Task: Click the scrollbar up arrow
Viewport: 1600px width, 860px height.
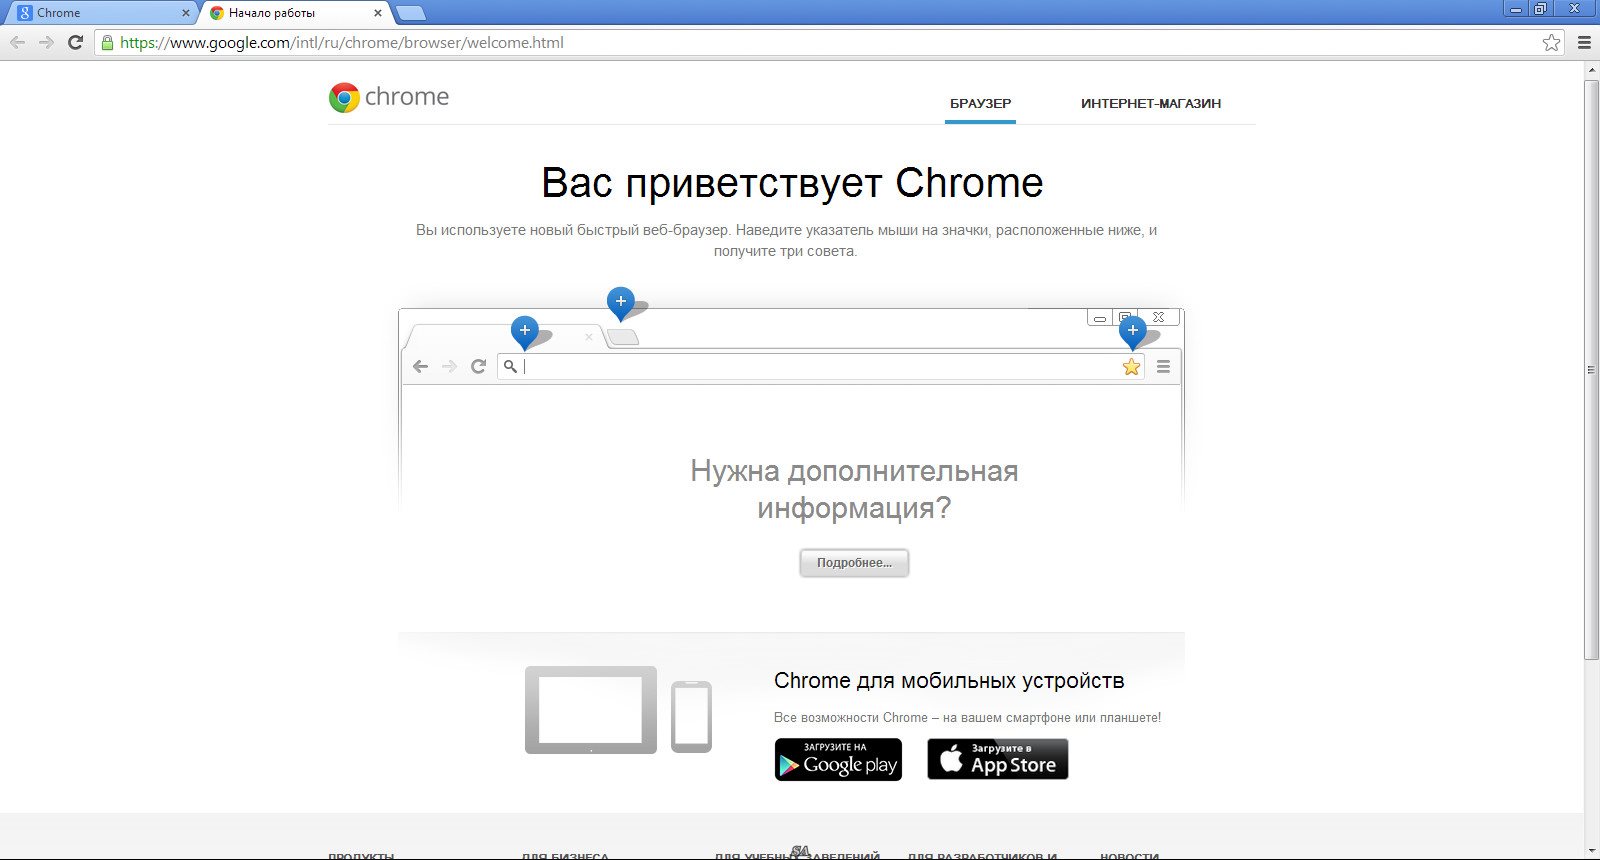Action: point(1592,70)
